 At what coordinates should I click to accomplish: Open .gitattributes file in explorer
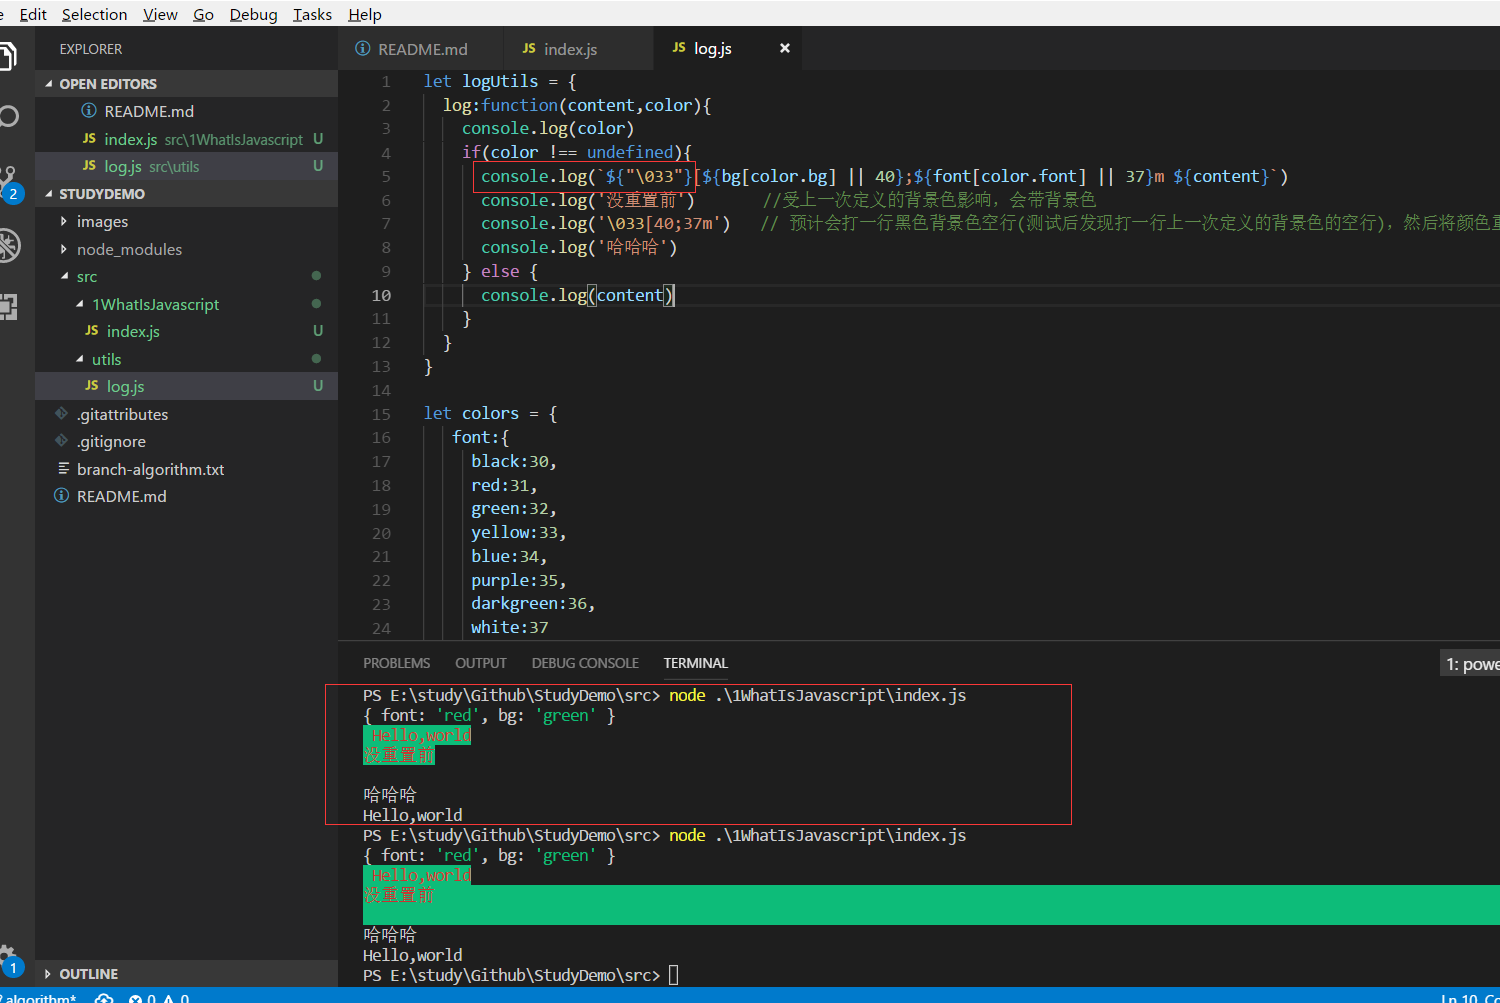(x=187, y=414)
